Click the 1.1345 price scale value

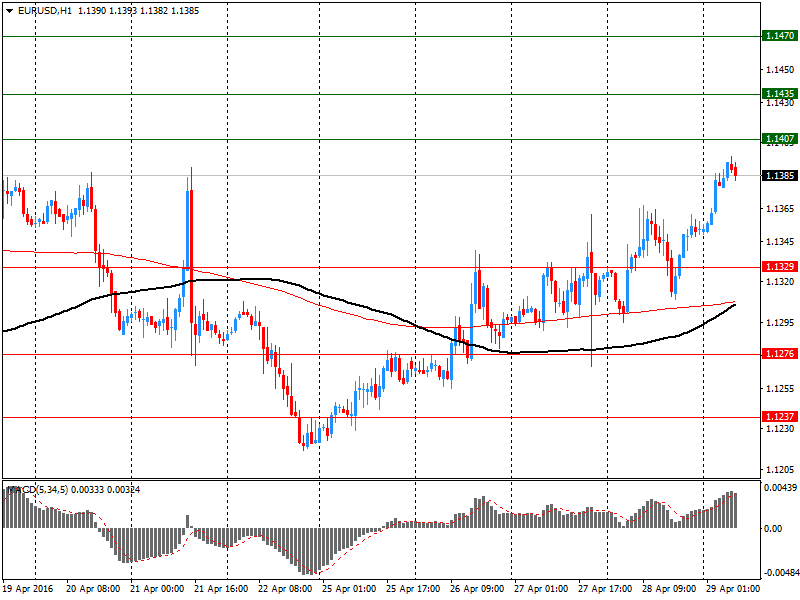pyautogui.click(x=780, y=242)
